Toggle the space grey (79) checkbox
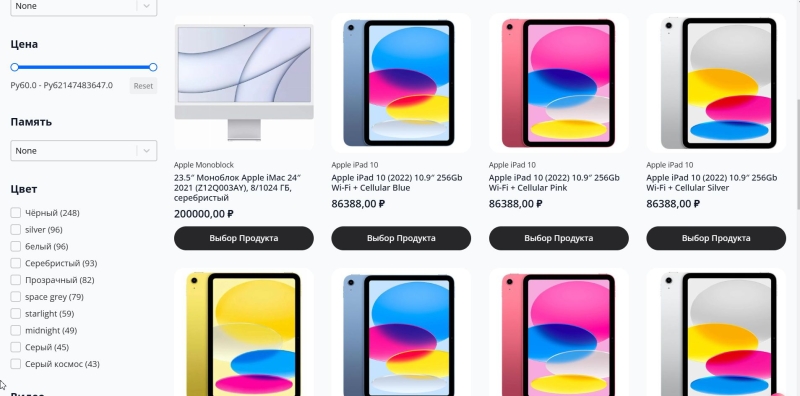800x396 pixels. coord(16,297)
